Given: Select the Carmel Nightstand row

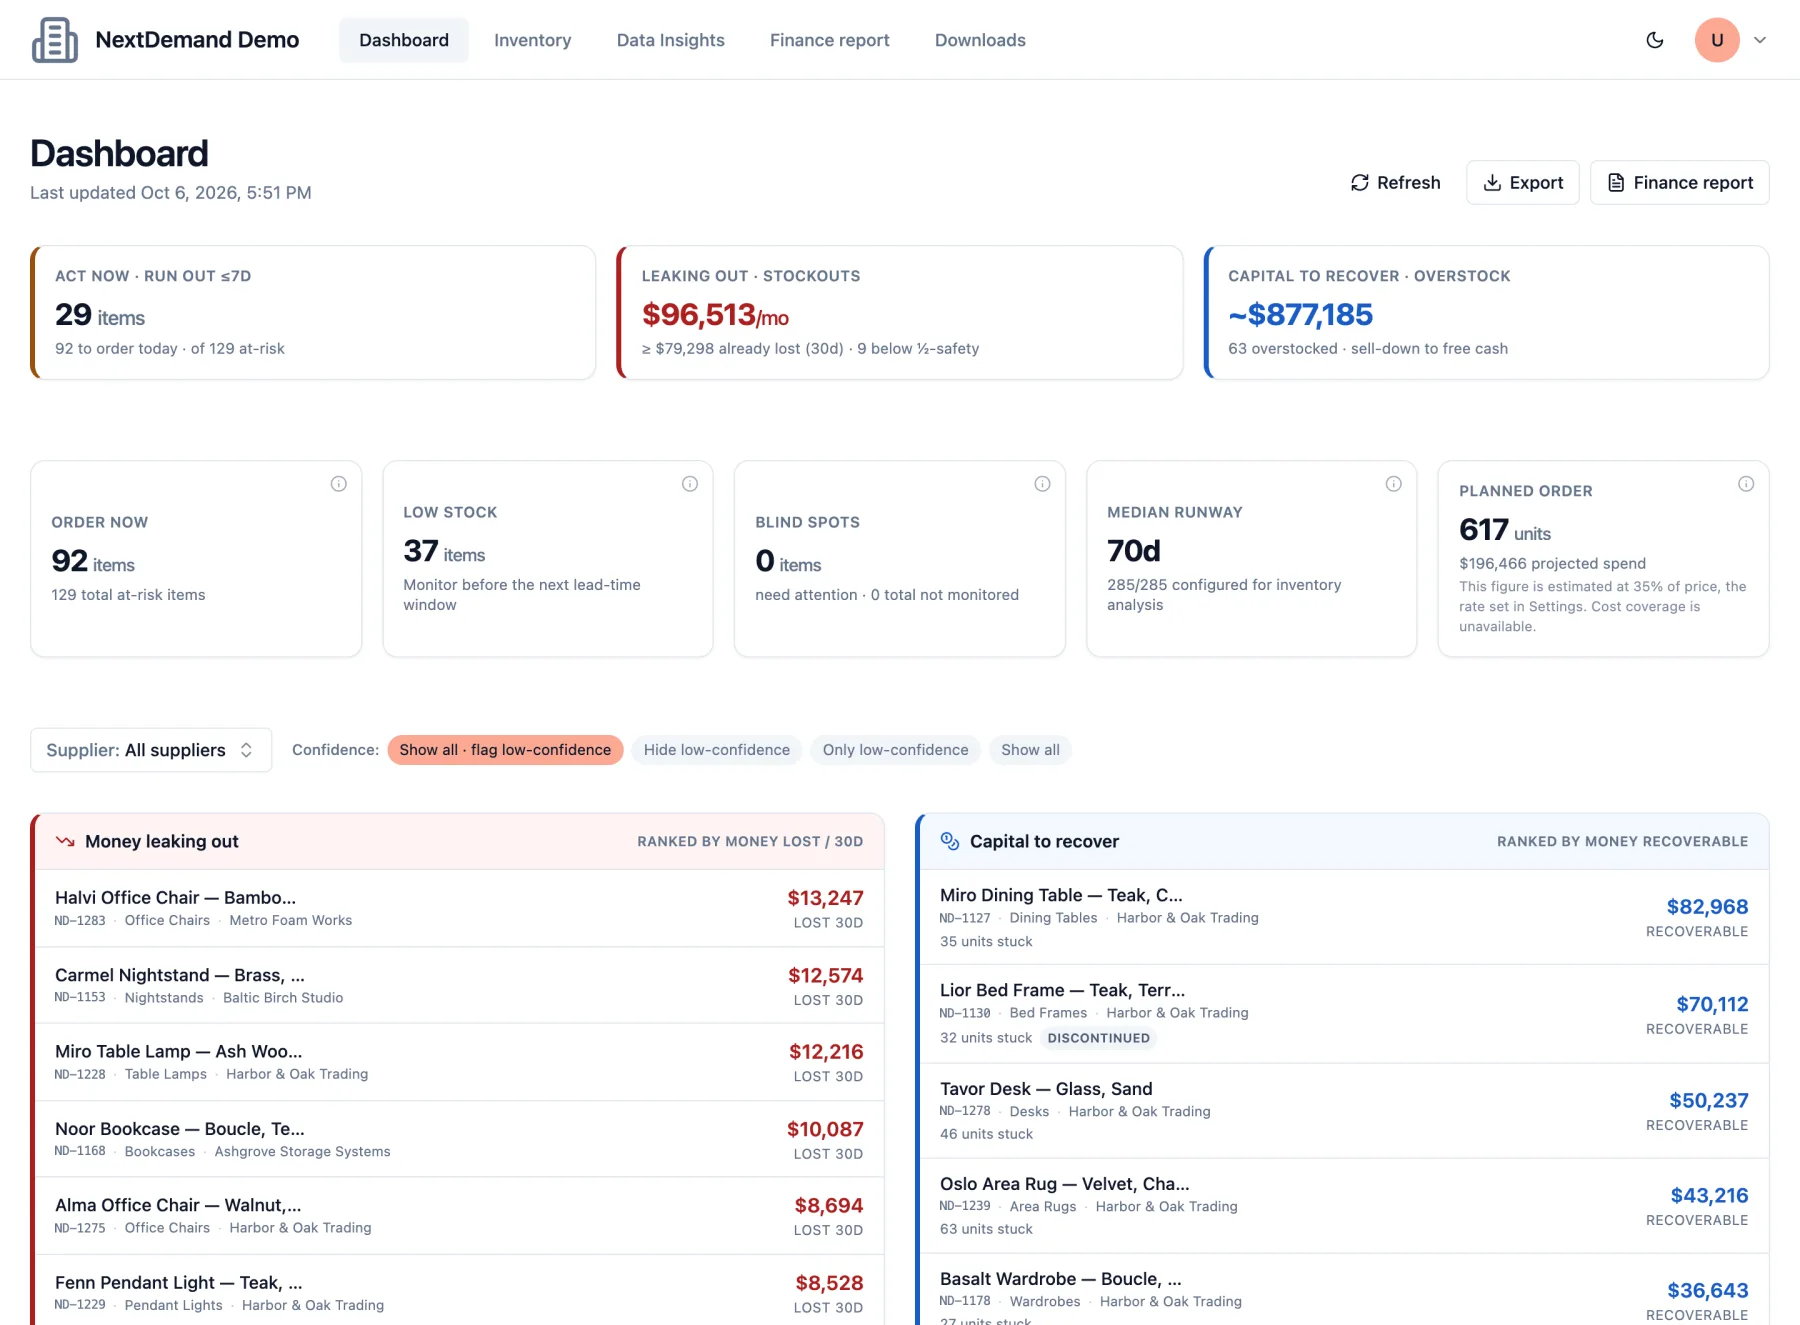Looking at the screenshot, I should tap(460, 985).
